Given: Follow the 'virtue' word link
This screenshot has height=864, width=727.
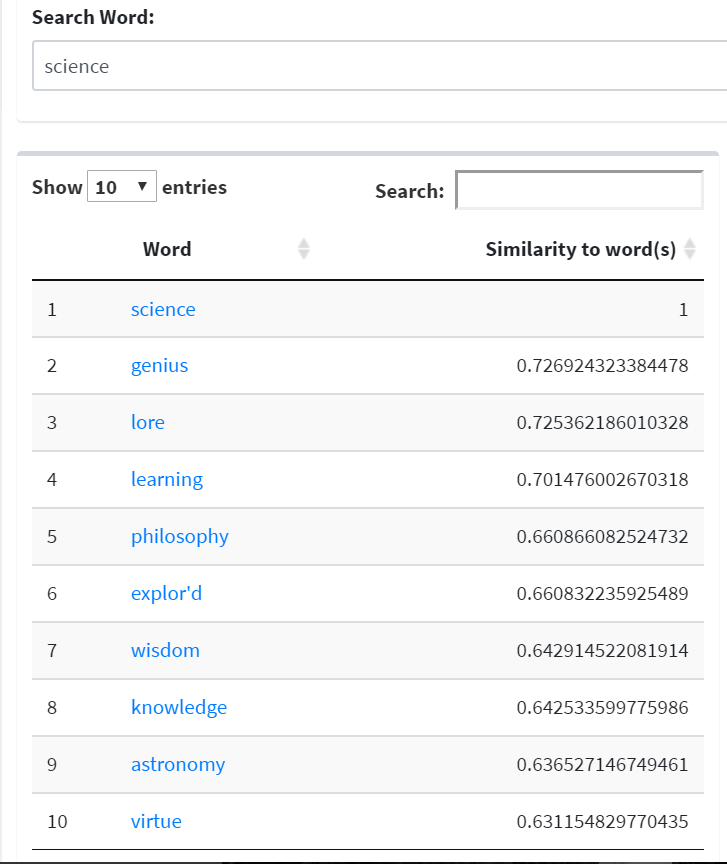Looking at the screenshot, I should (x=156, y=821).
